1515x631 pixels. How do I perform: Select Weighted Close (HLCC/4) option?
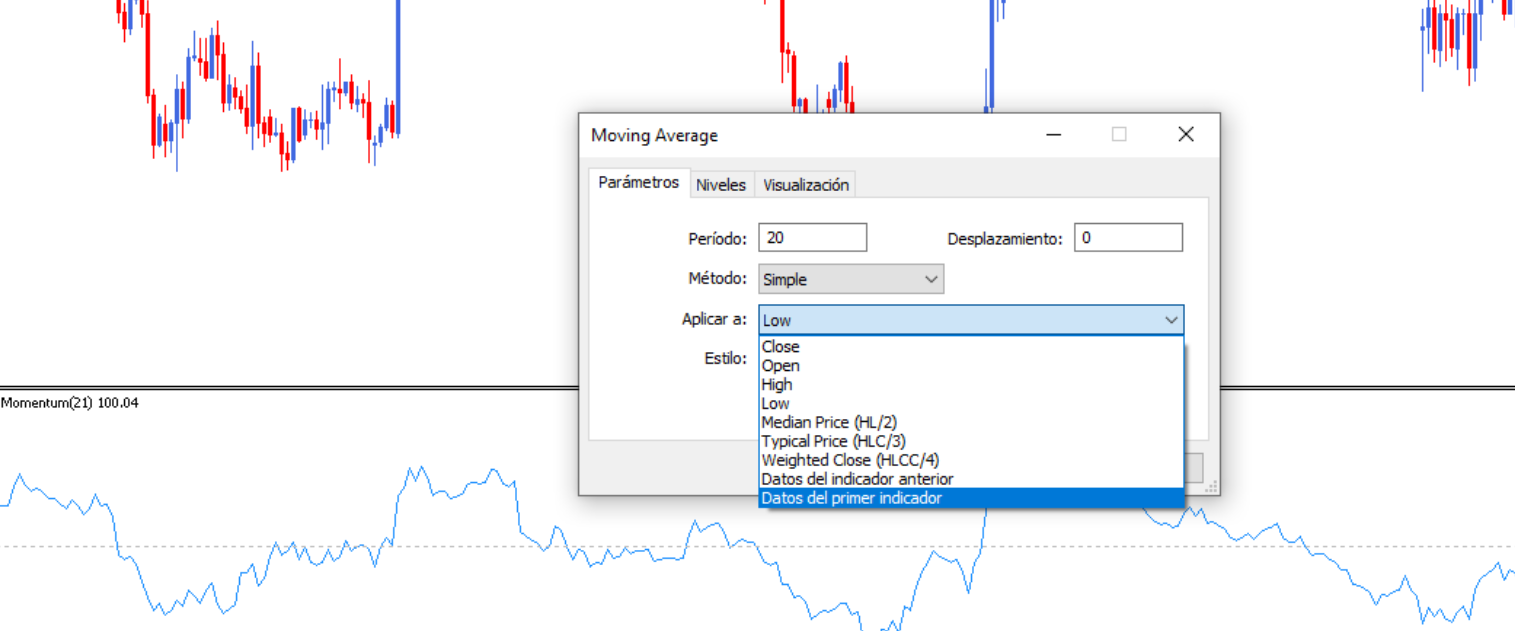point(971,460)
